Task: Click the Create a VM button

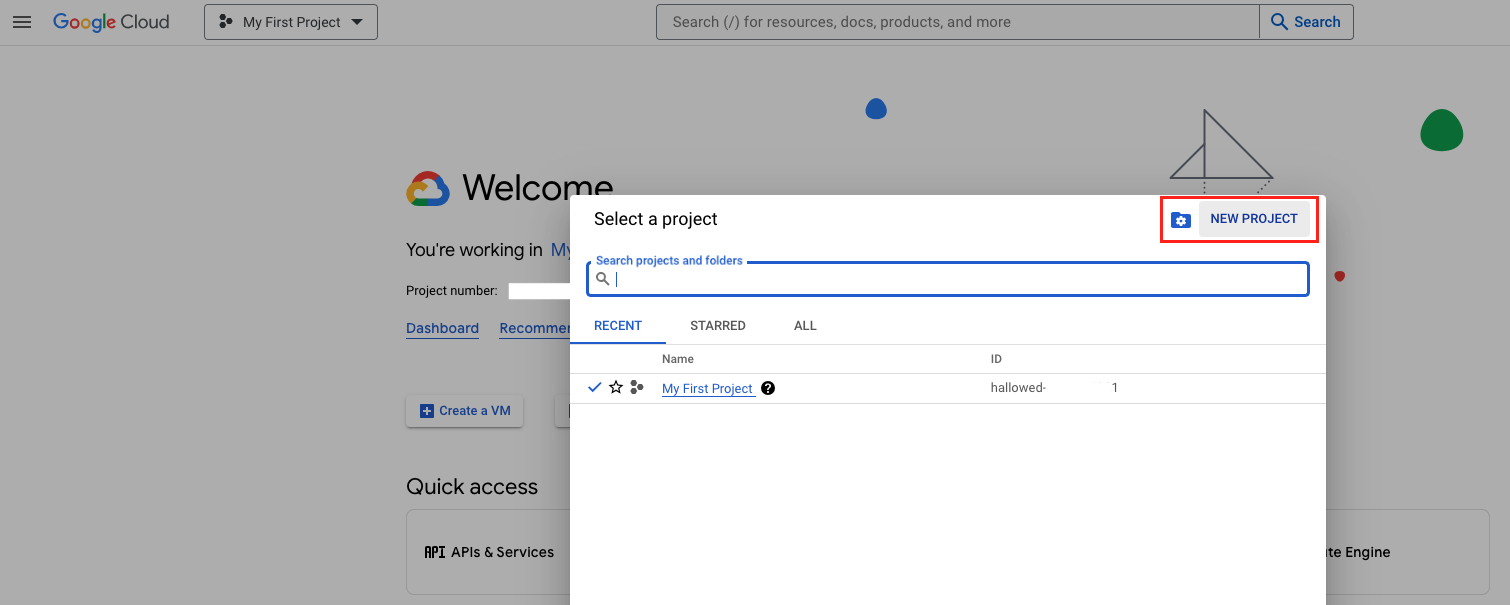Action: 464,411
